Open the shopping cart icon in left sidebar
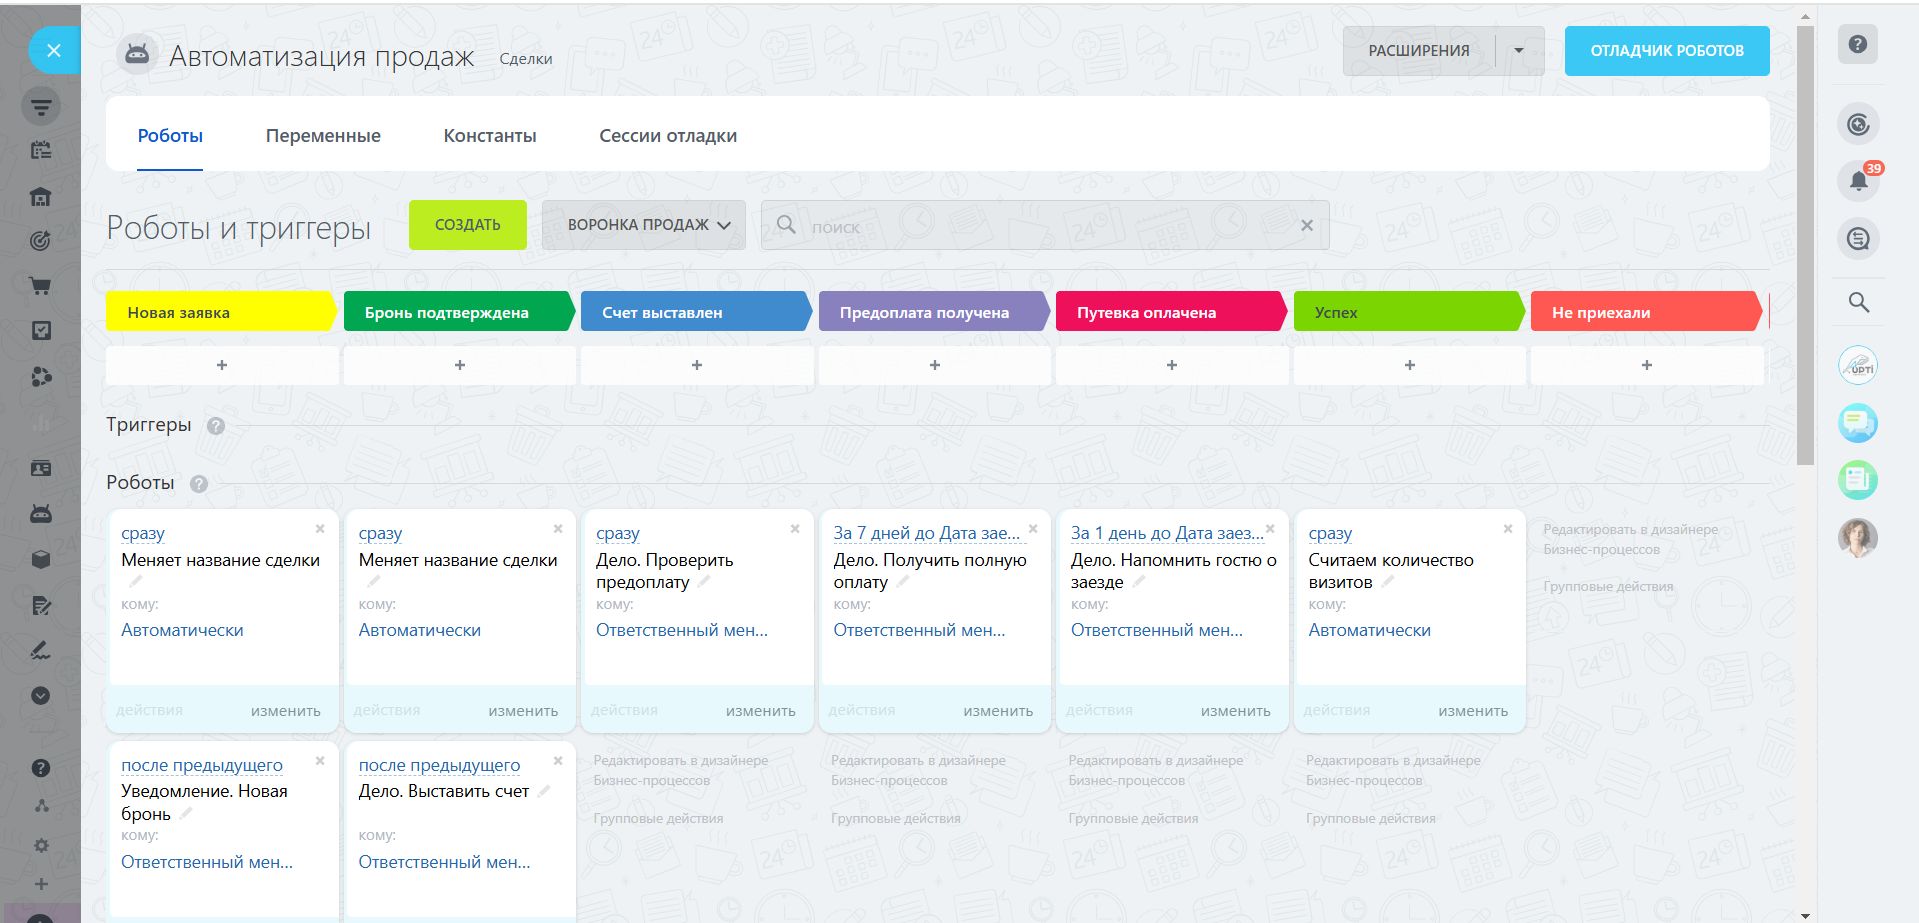The height and width of the screenshot is (923, 1919). tap(41, 286)
